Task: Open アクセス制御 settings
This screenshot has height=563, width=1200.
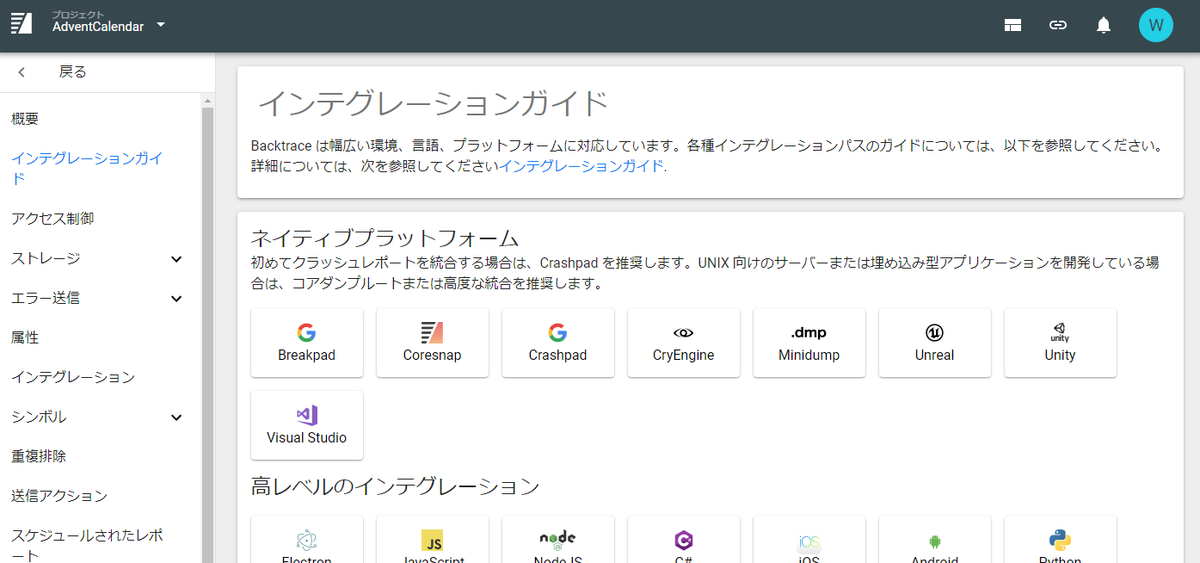Action: point(53,218)
